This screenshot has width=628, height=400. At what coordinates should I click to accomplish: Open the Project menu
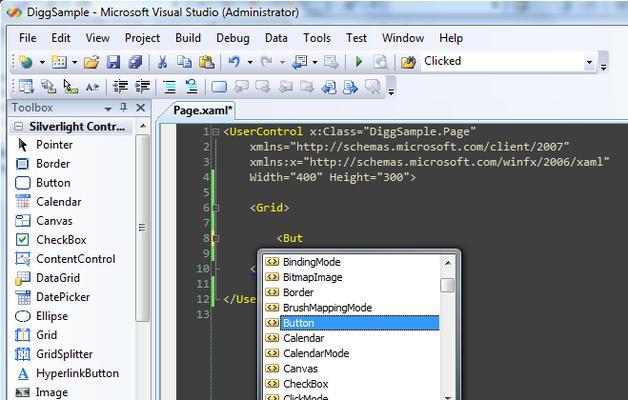[x=142, y=38]
